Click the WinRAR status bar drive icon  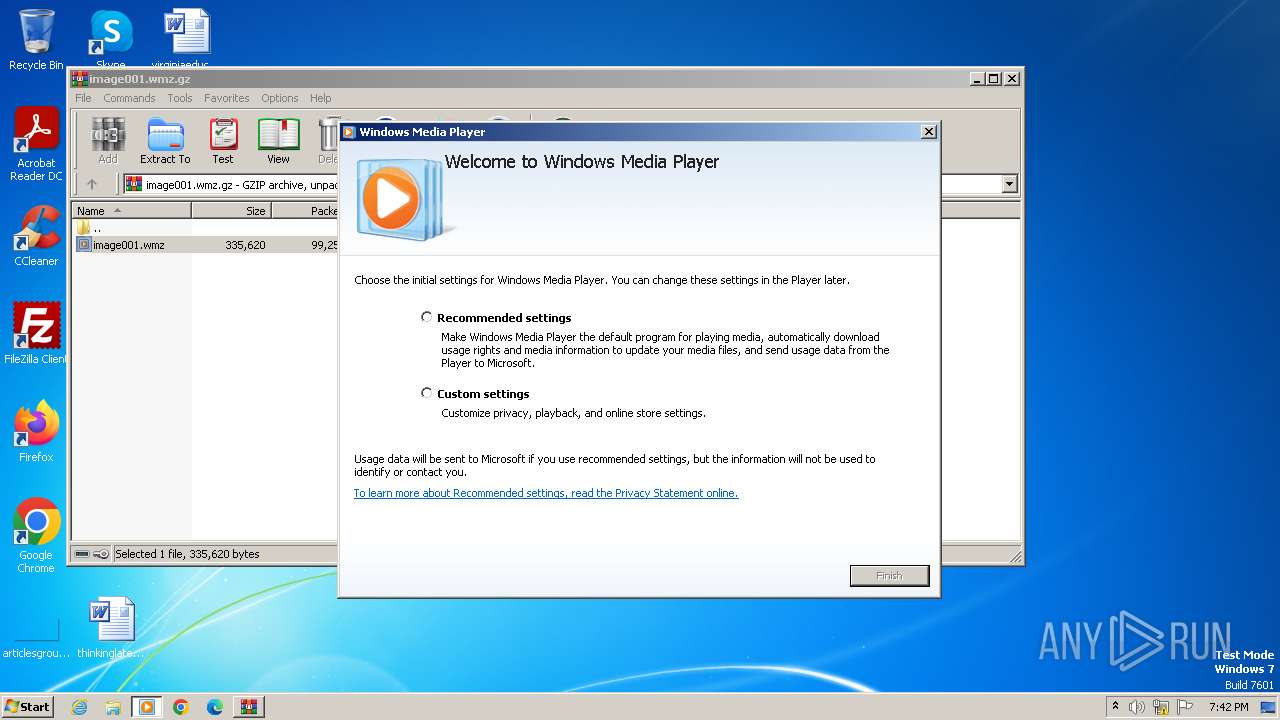[83, 554]
